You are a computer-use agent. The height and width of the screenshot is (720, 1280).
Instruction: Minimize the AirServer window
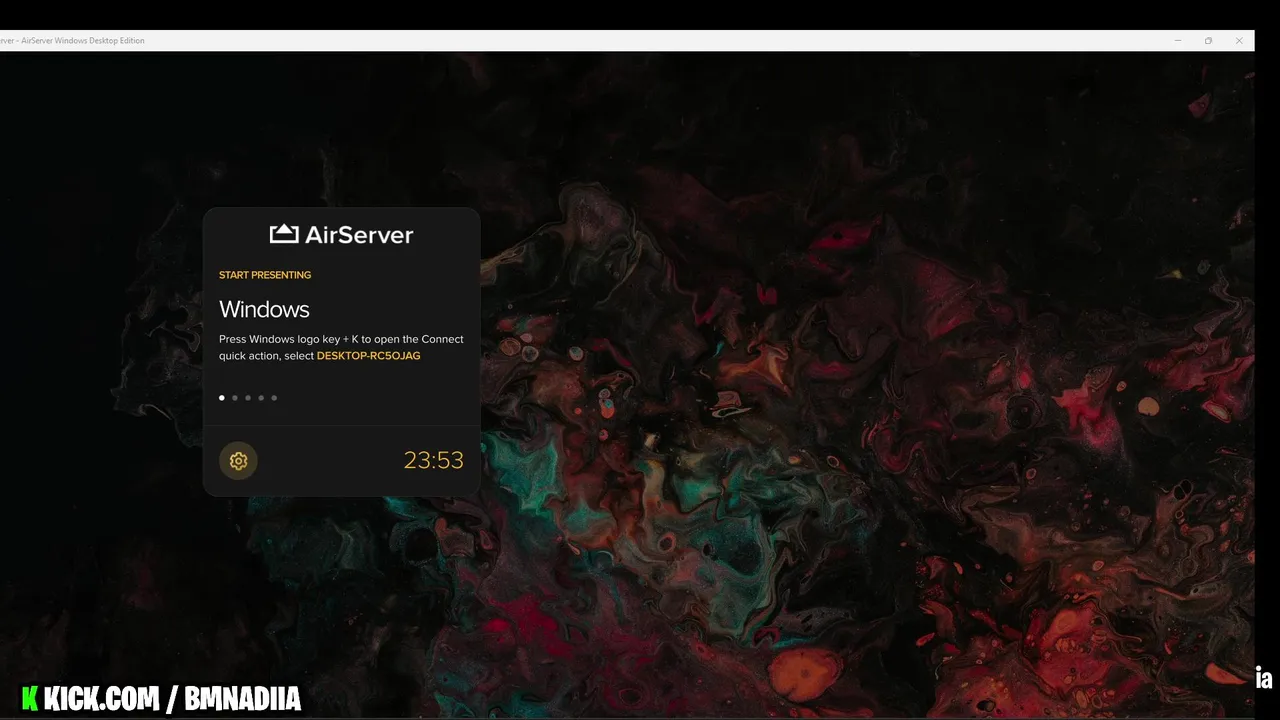(x=1178, y=41)
